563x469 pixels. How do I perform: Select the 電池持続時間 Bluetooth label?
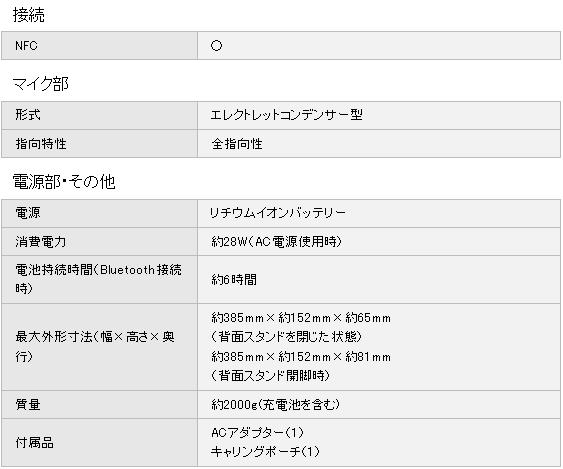tap(98, 279)
